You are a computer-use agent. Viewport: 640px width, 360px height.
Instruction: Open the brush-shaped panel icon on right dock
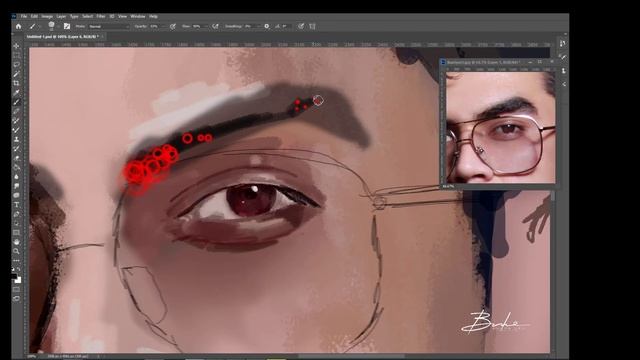pos(563,57)
